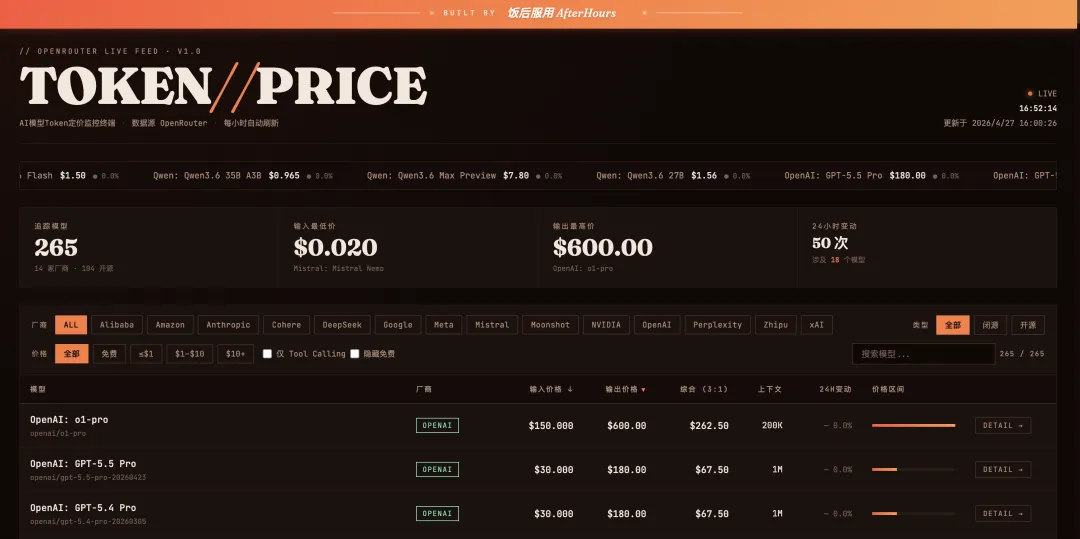Filter vendors by Anthropic
Screen dimensions: 1080x539
click(228, 325)
